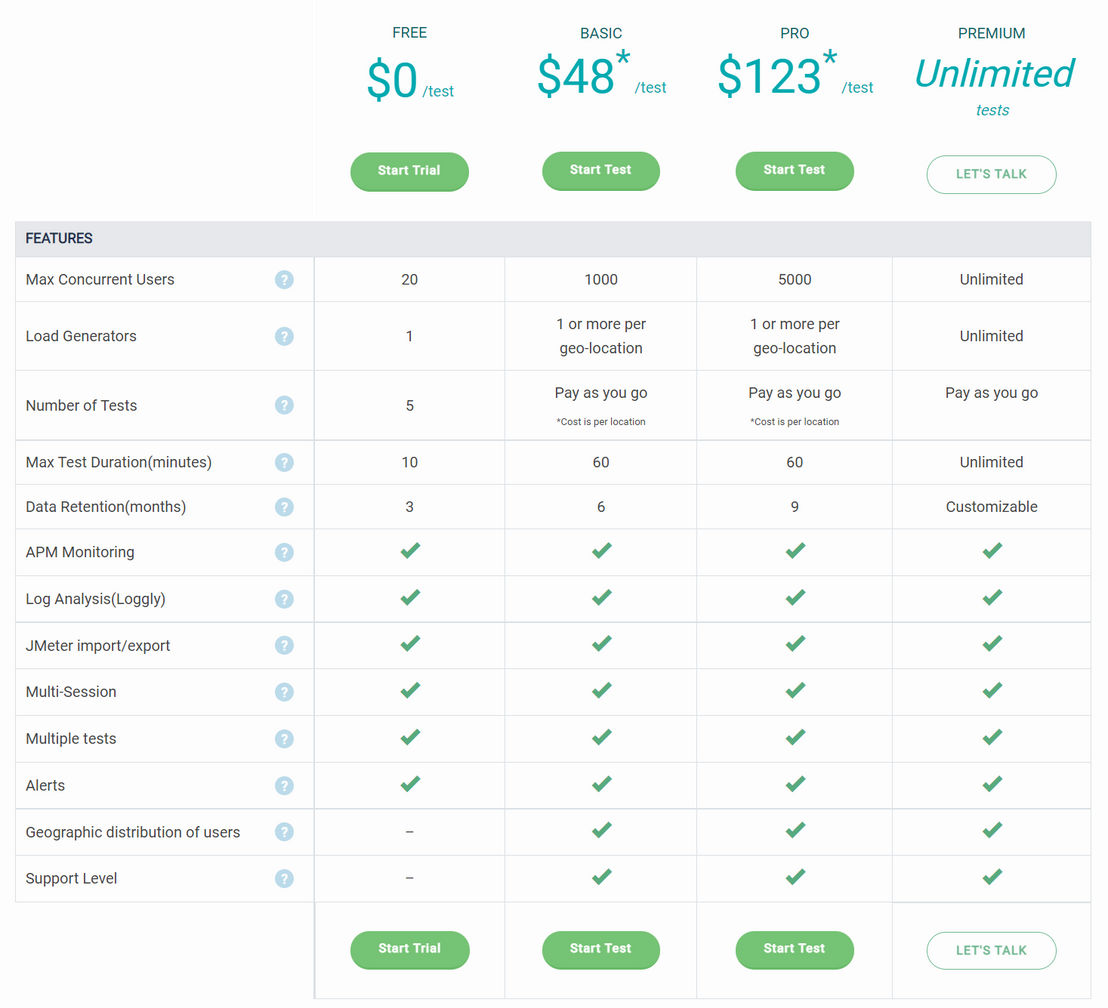Click the value 6 for BASIC retention
This screenshot has width=1108, height=1008.
pyautogui.click(x=601, y=508)
